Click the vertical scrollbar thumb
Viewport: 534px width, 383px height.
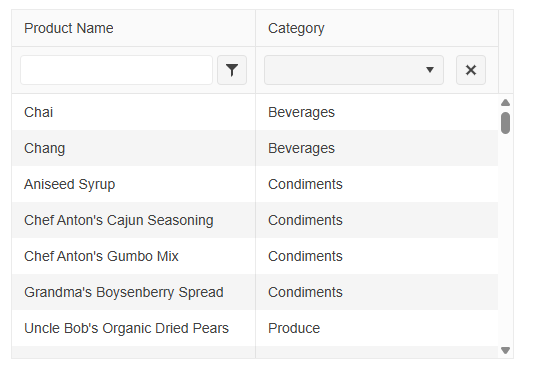(x=505, y=123)
